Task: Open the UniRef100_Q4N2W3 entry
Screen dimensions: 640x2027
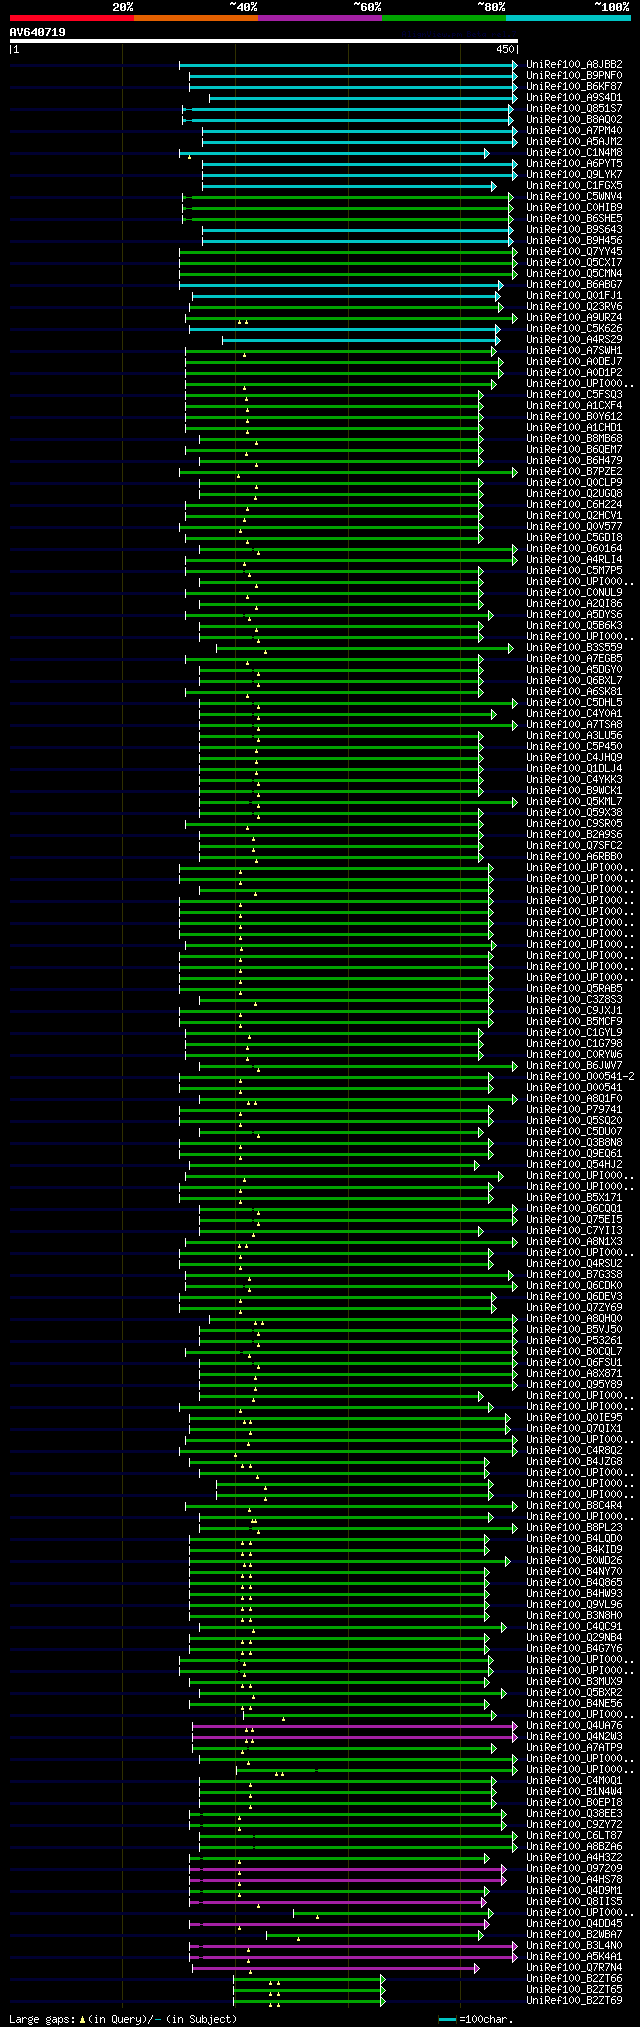Action: 574,1736
